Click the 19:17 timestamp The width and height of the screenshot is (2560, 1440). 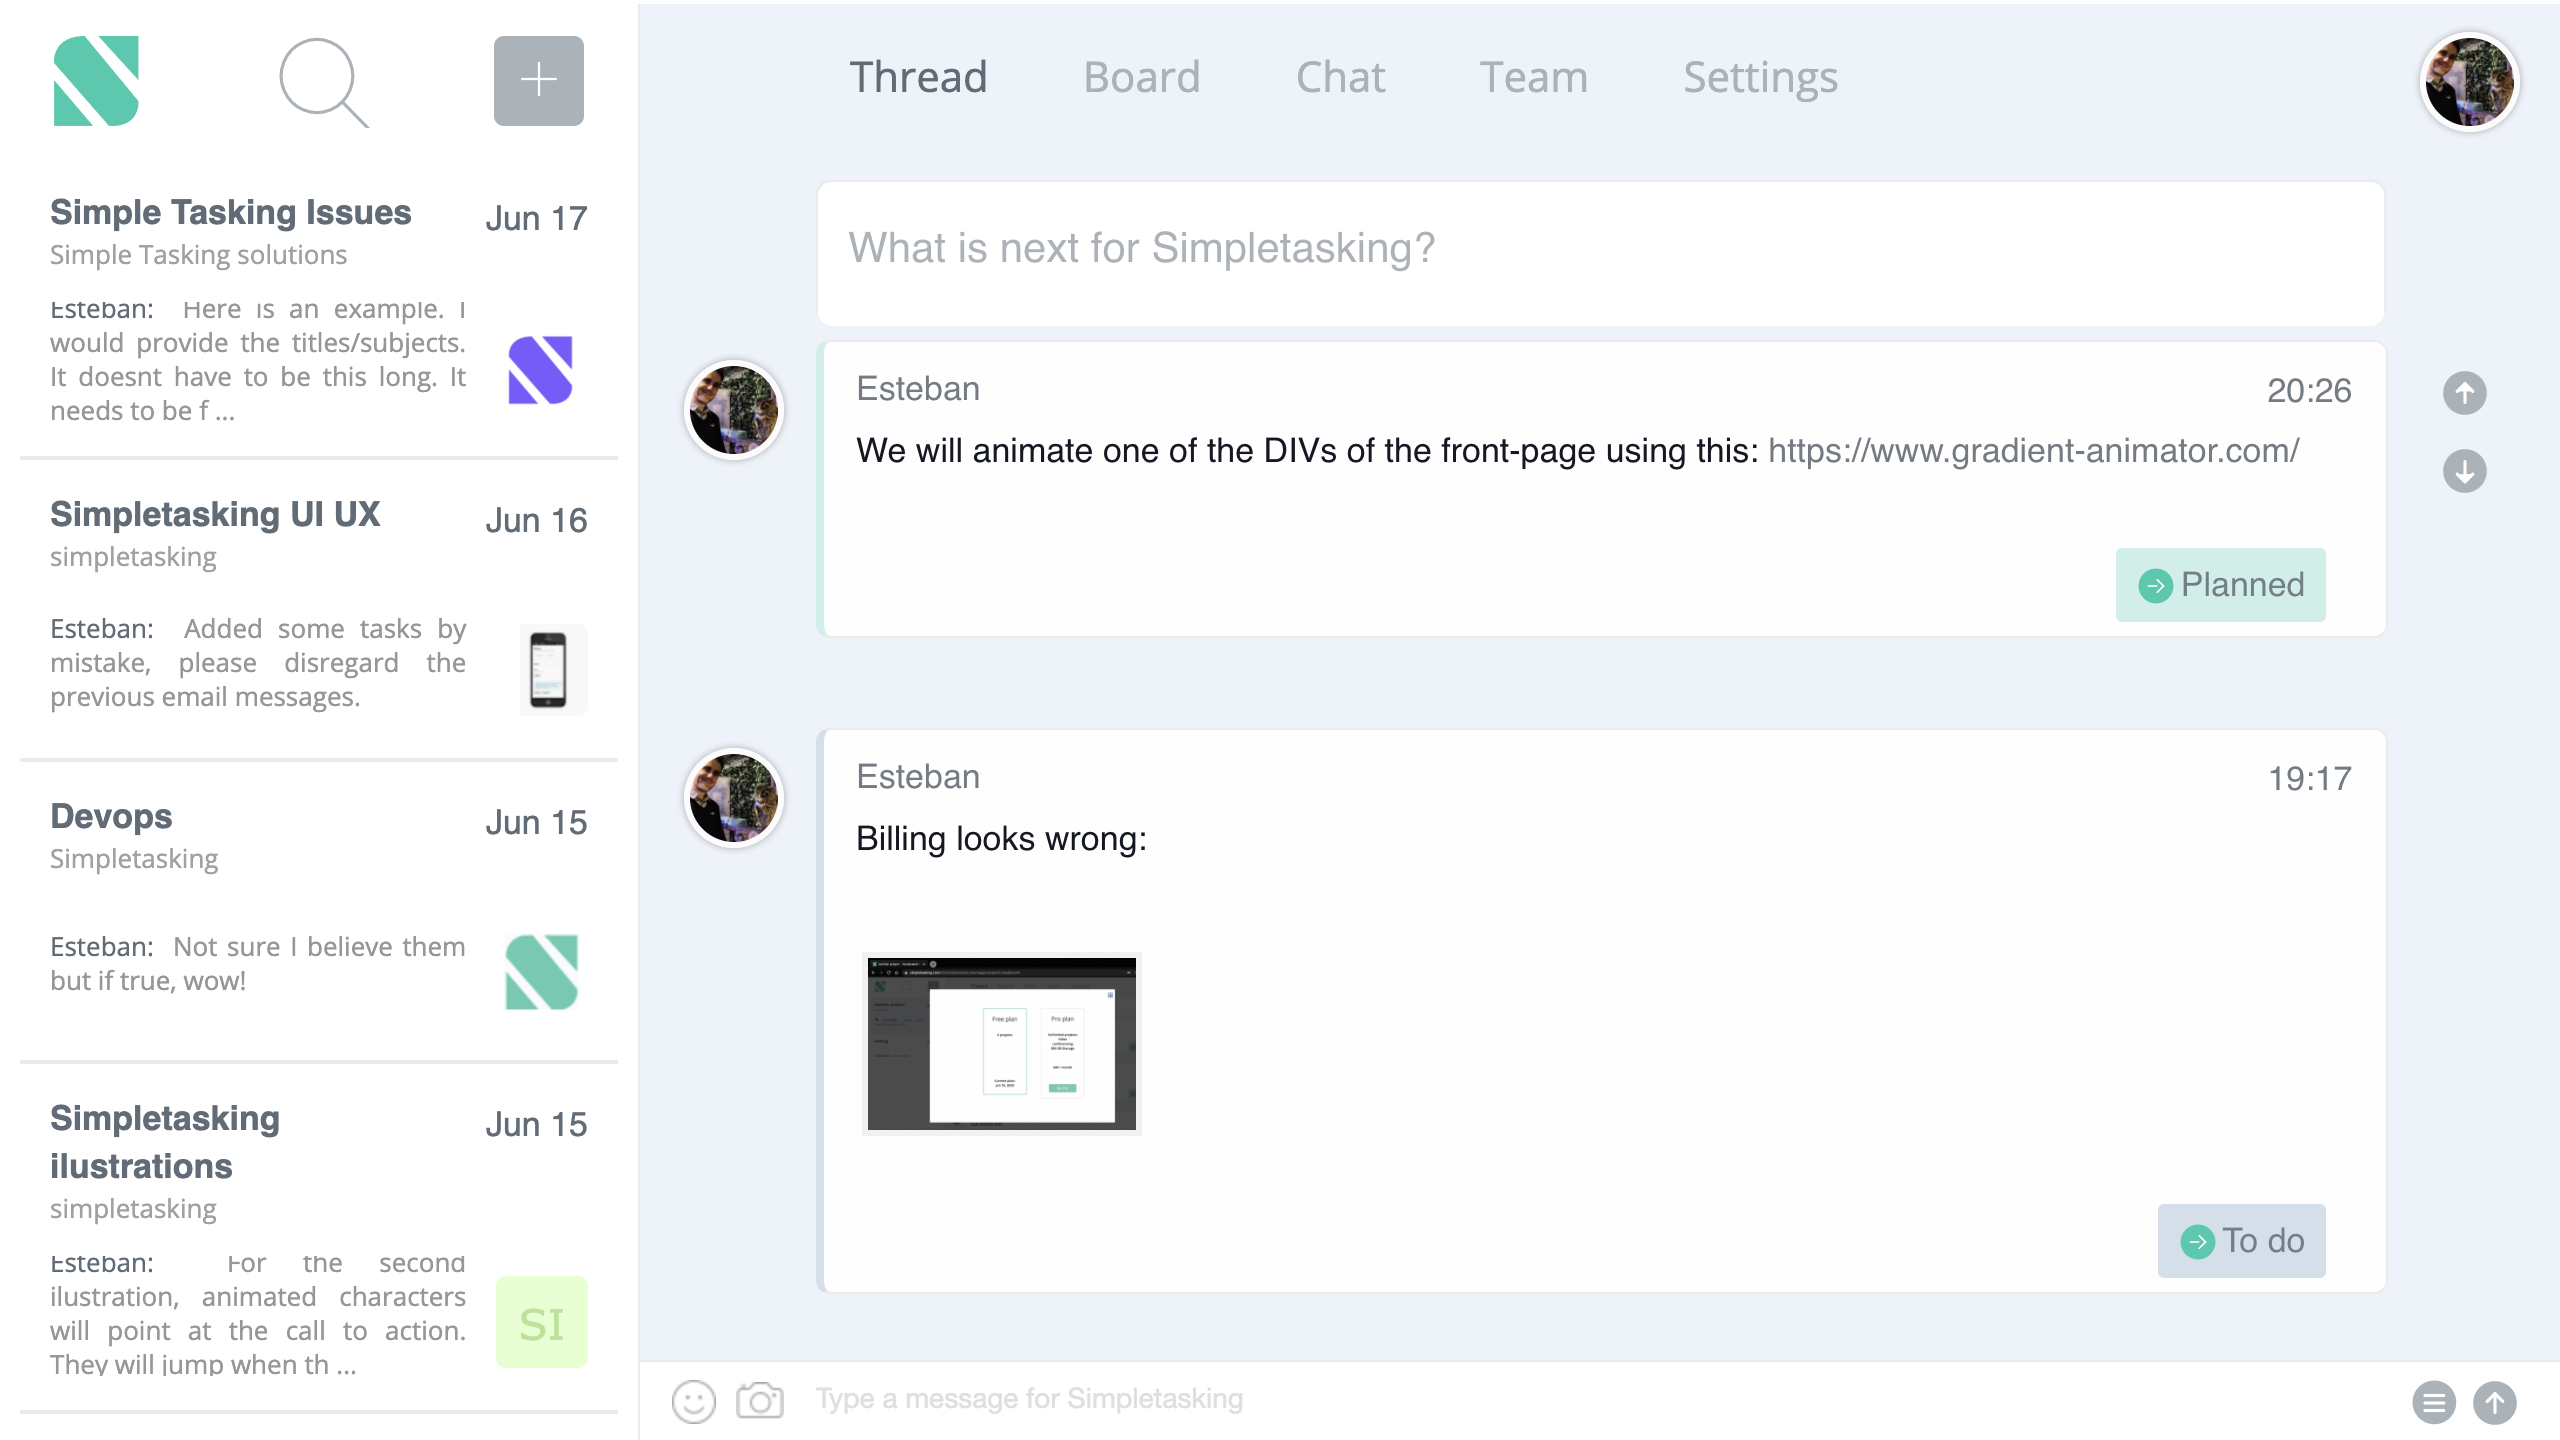pos(2309,779)
